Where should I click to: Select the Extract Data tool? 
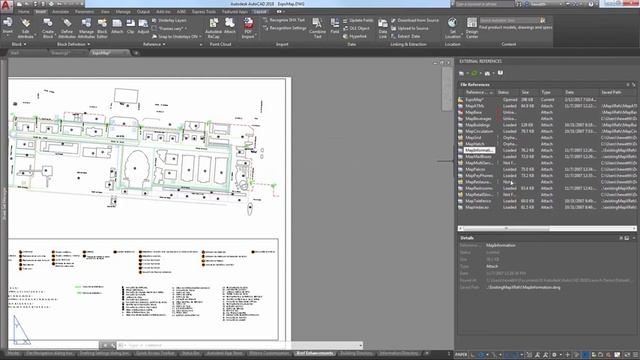(x=405, y=36)
